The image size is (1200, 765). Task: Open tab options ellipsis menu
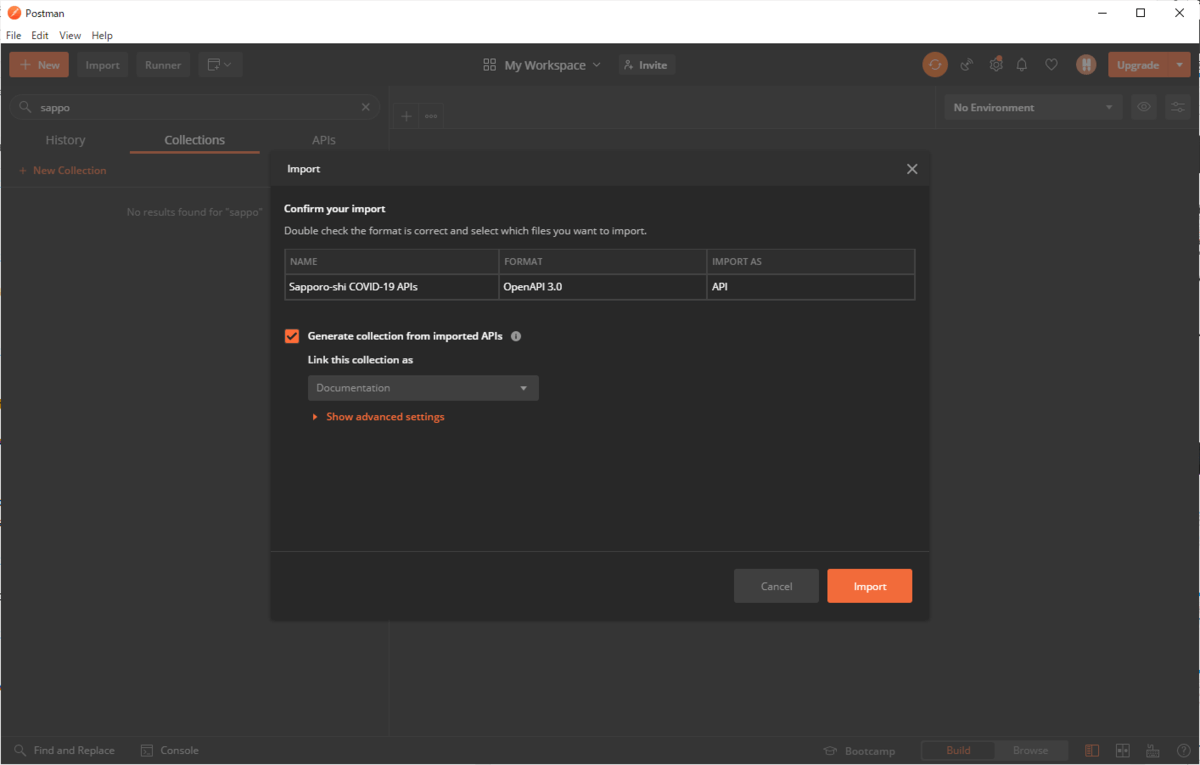(431, 116)
